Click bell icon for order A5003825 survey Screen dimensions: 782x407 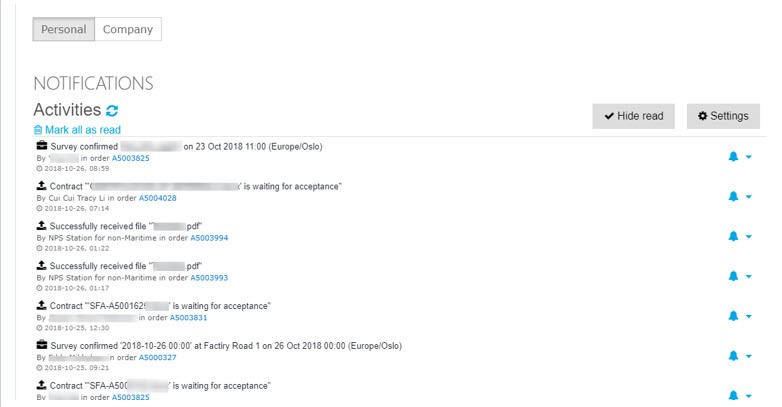point(733,157)
